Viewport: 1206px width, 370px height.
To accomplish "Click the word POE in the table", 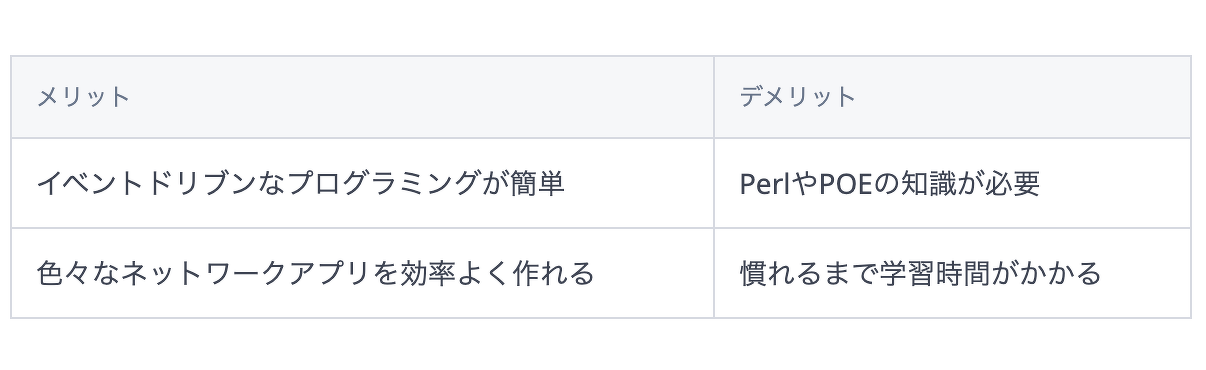I will (847, 184).
